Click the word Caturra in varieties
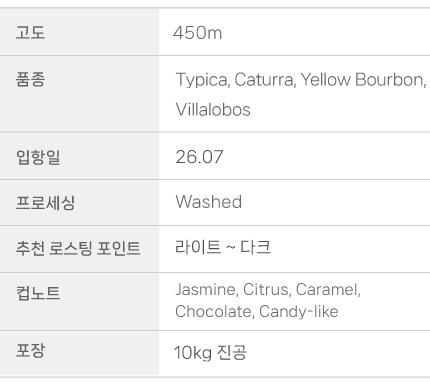The width and height of the screenshot is (430, 390). [x=265, y=80]
